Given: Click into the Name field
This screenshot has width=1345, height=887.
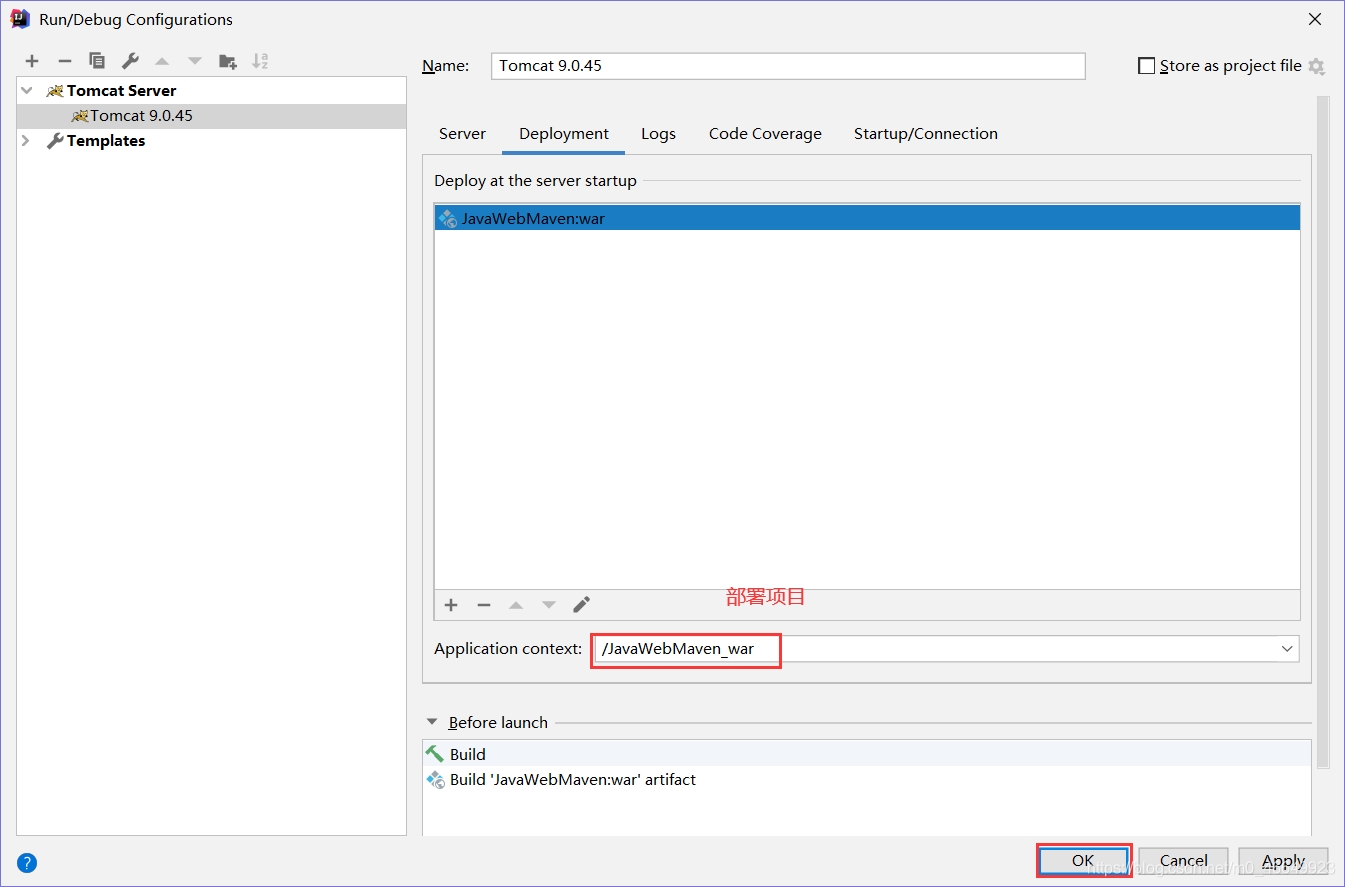Looking at the screenshot, I should pos(788,66).
